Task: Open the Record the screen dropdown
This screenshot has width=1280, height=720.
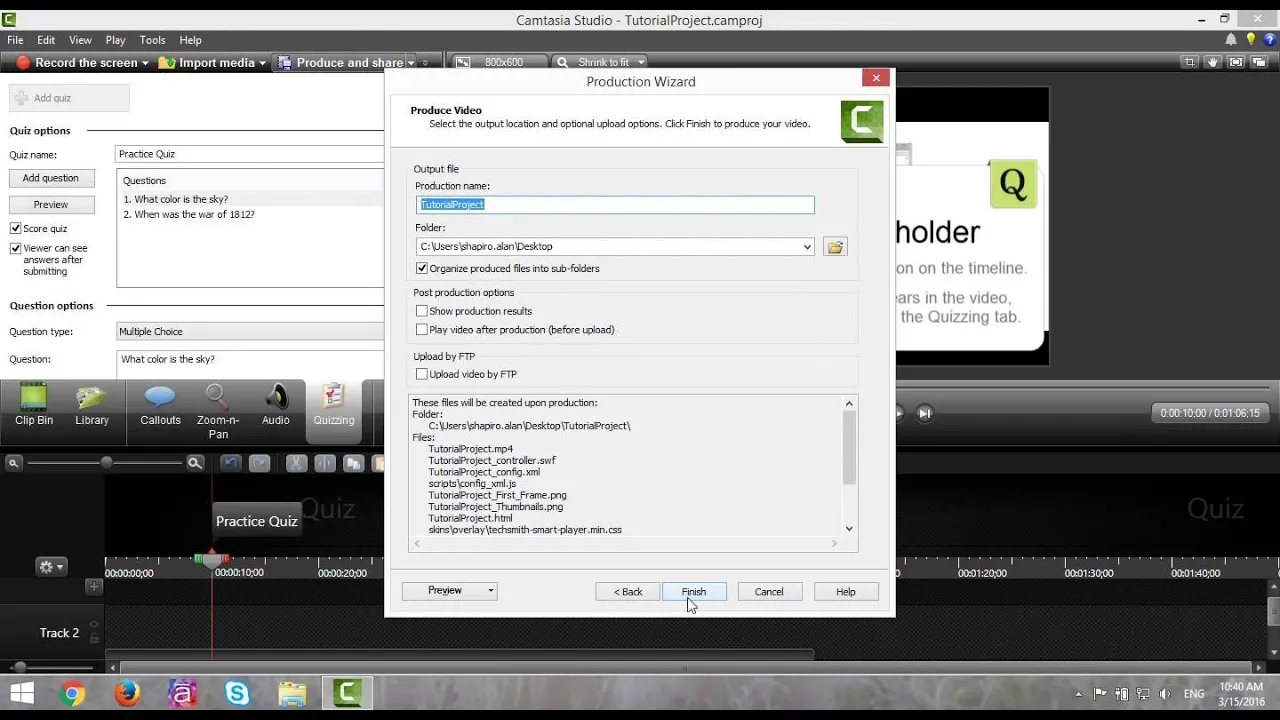Action: pyautogui.click(x=144, y=63)
